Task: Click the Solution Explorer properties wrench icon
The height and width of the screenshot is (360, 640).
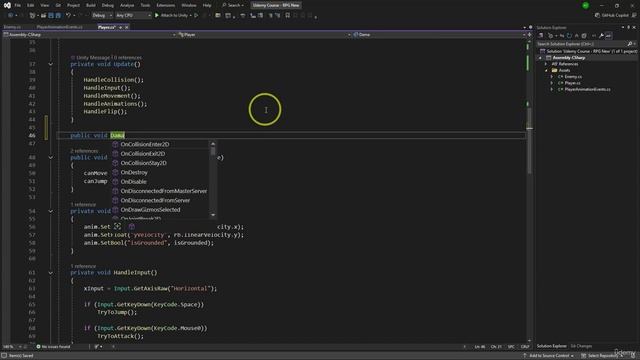Action: pos(601,36)
